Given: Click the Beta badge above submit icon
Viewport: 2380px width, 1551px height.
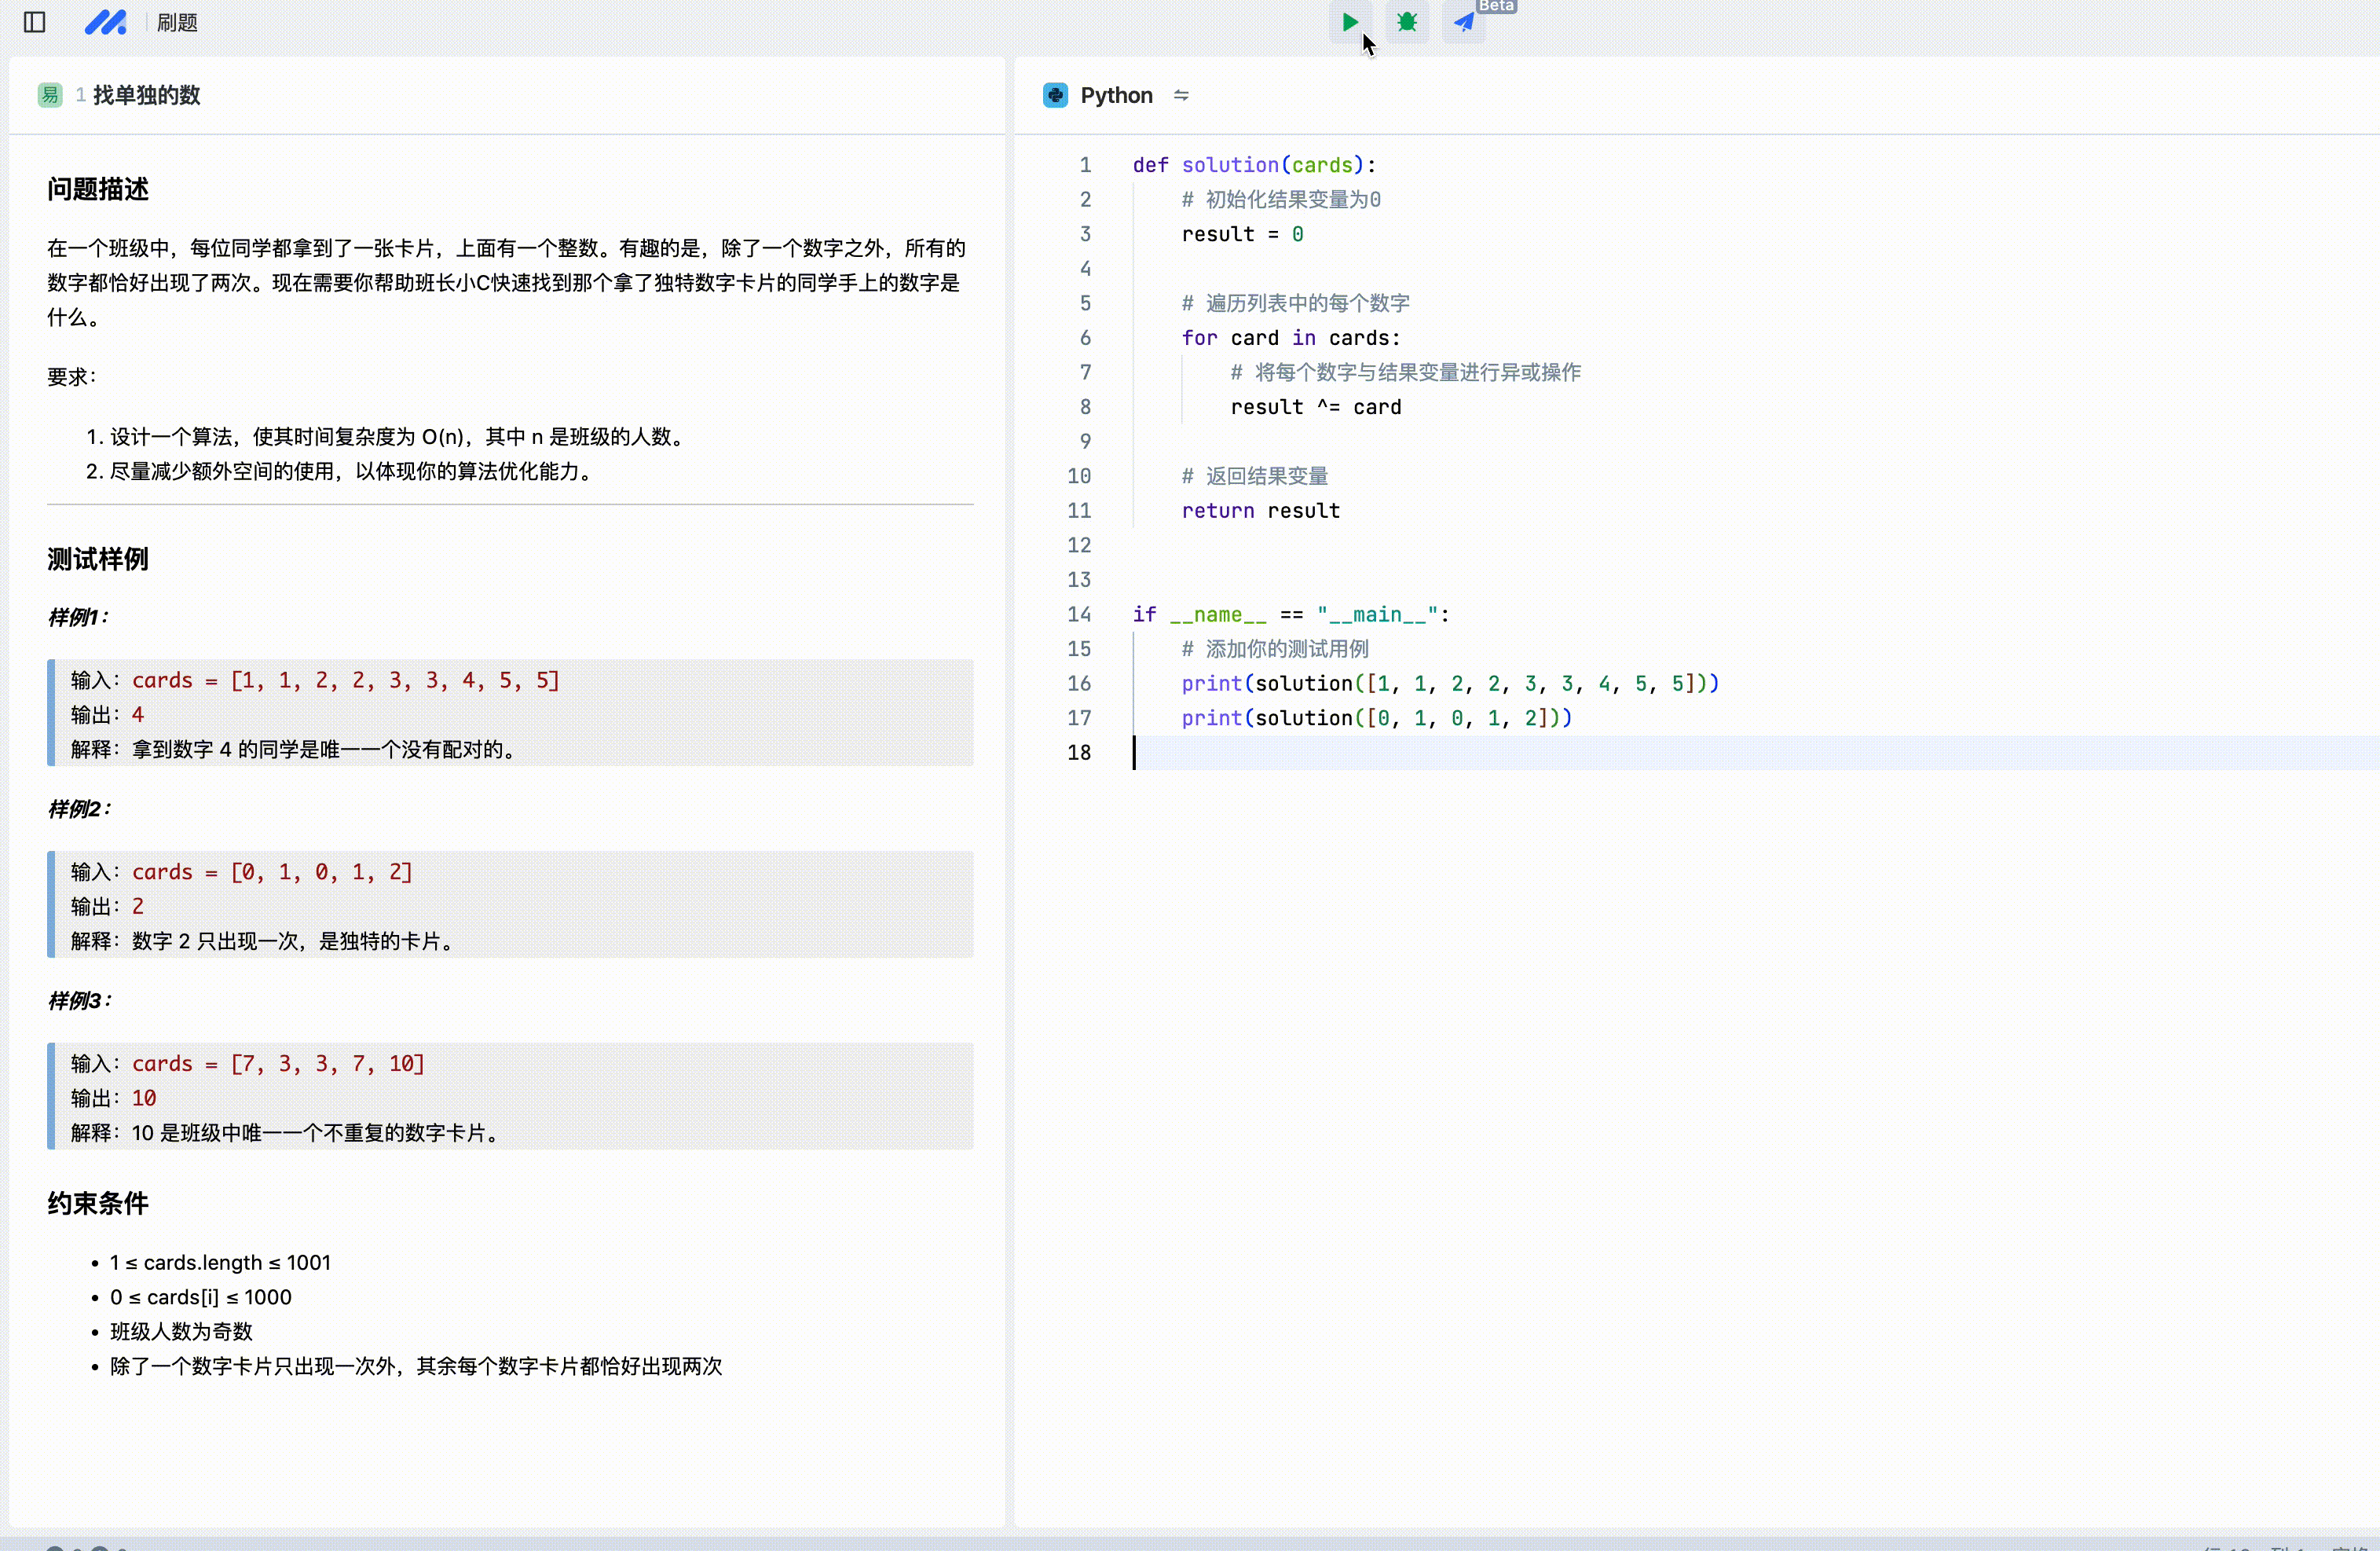Looking at the screenshot, I should coord(1496,6).
